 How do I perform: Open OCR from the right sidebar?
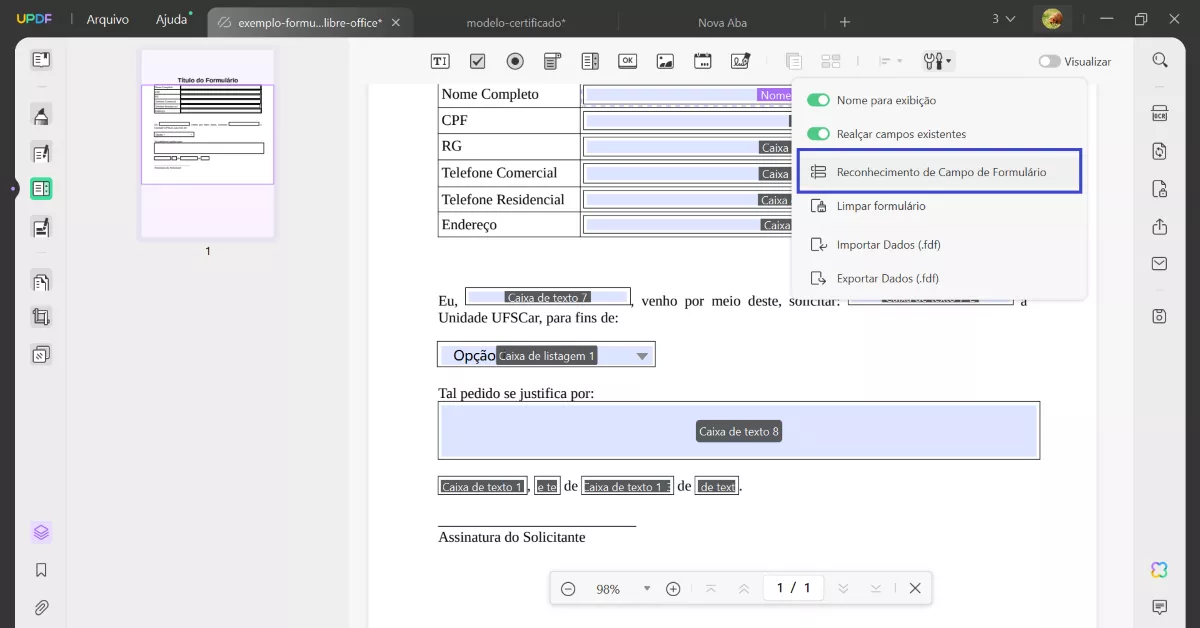[x=1158, y=113]
